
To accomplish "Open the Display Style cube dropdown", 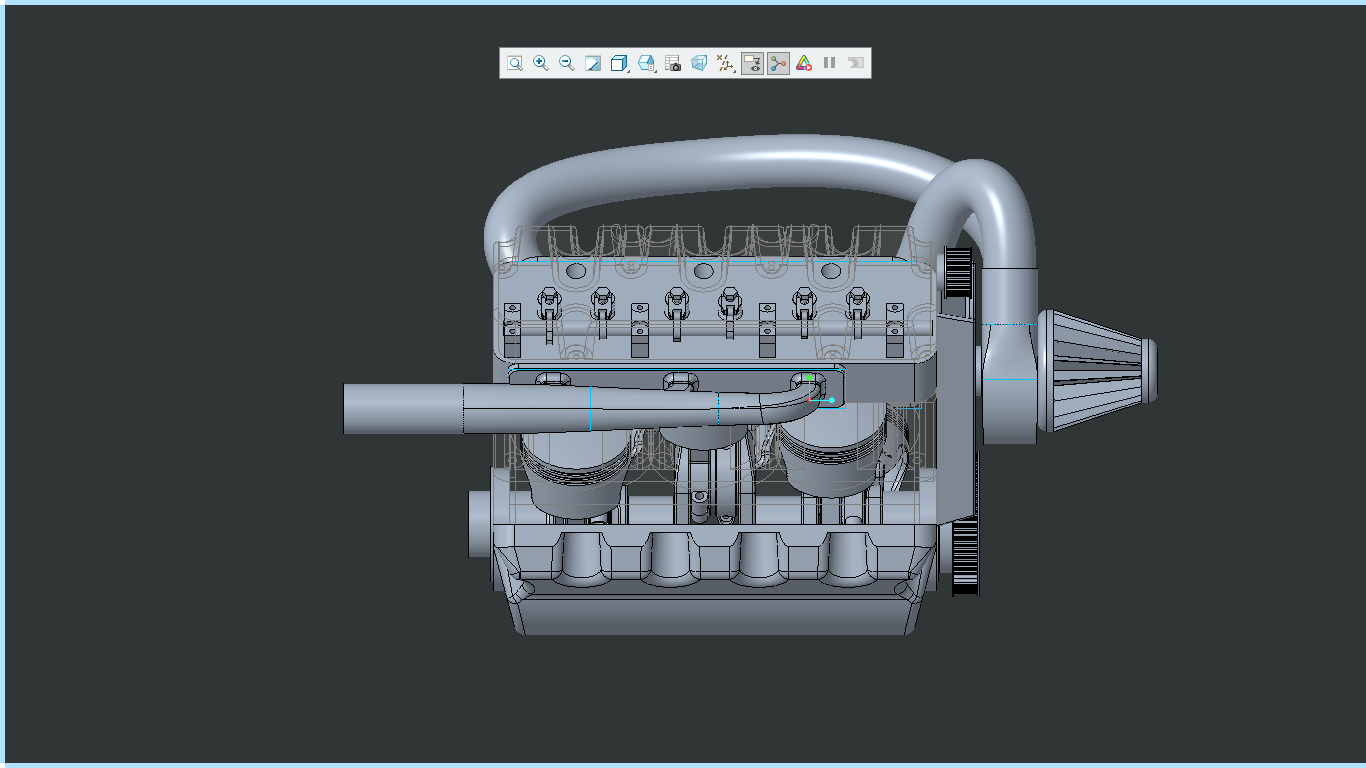I will [619, 63].
